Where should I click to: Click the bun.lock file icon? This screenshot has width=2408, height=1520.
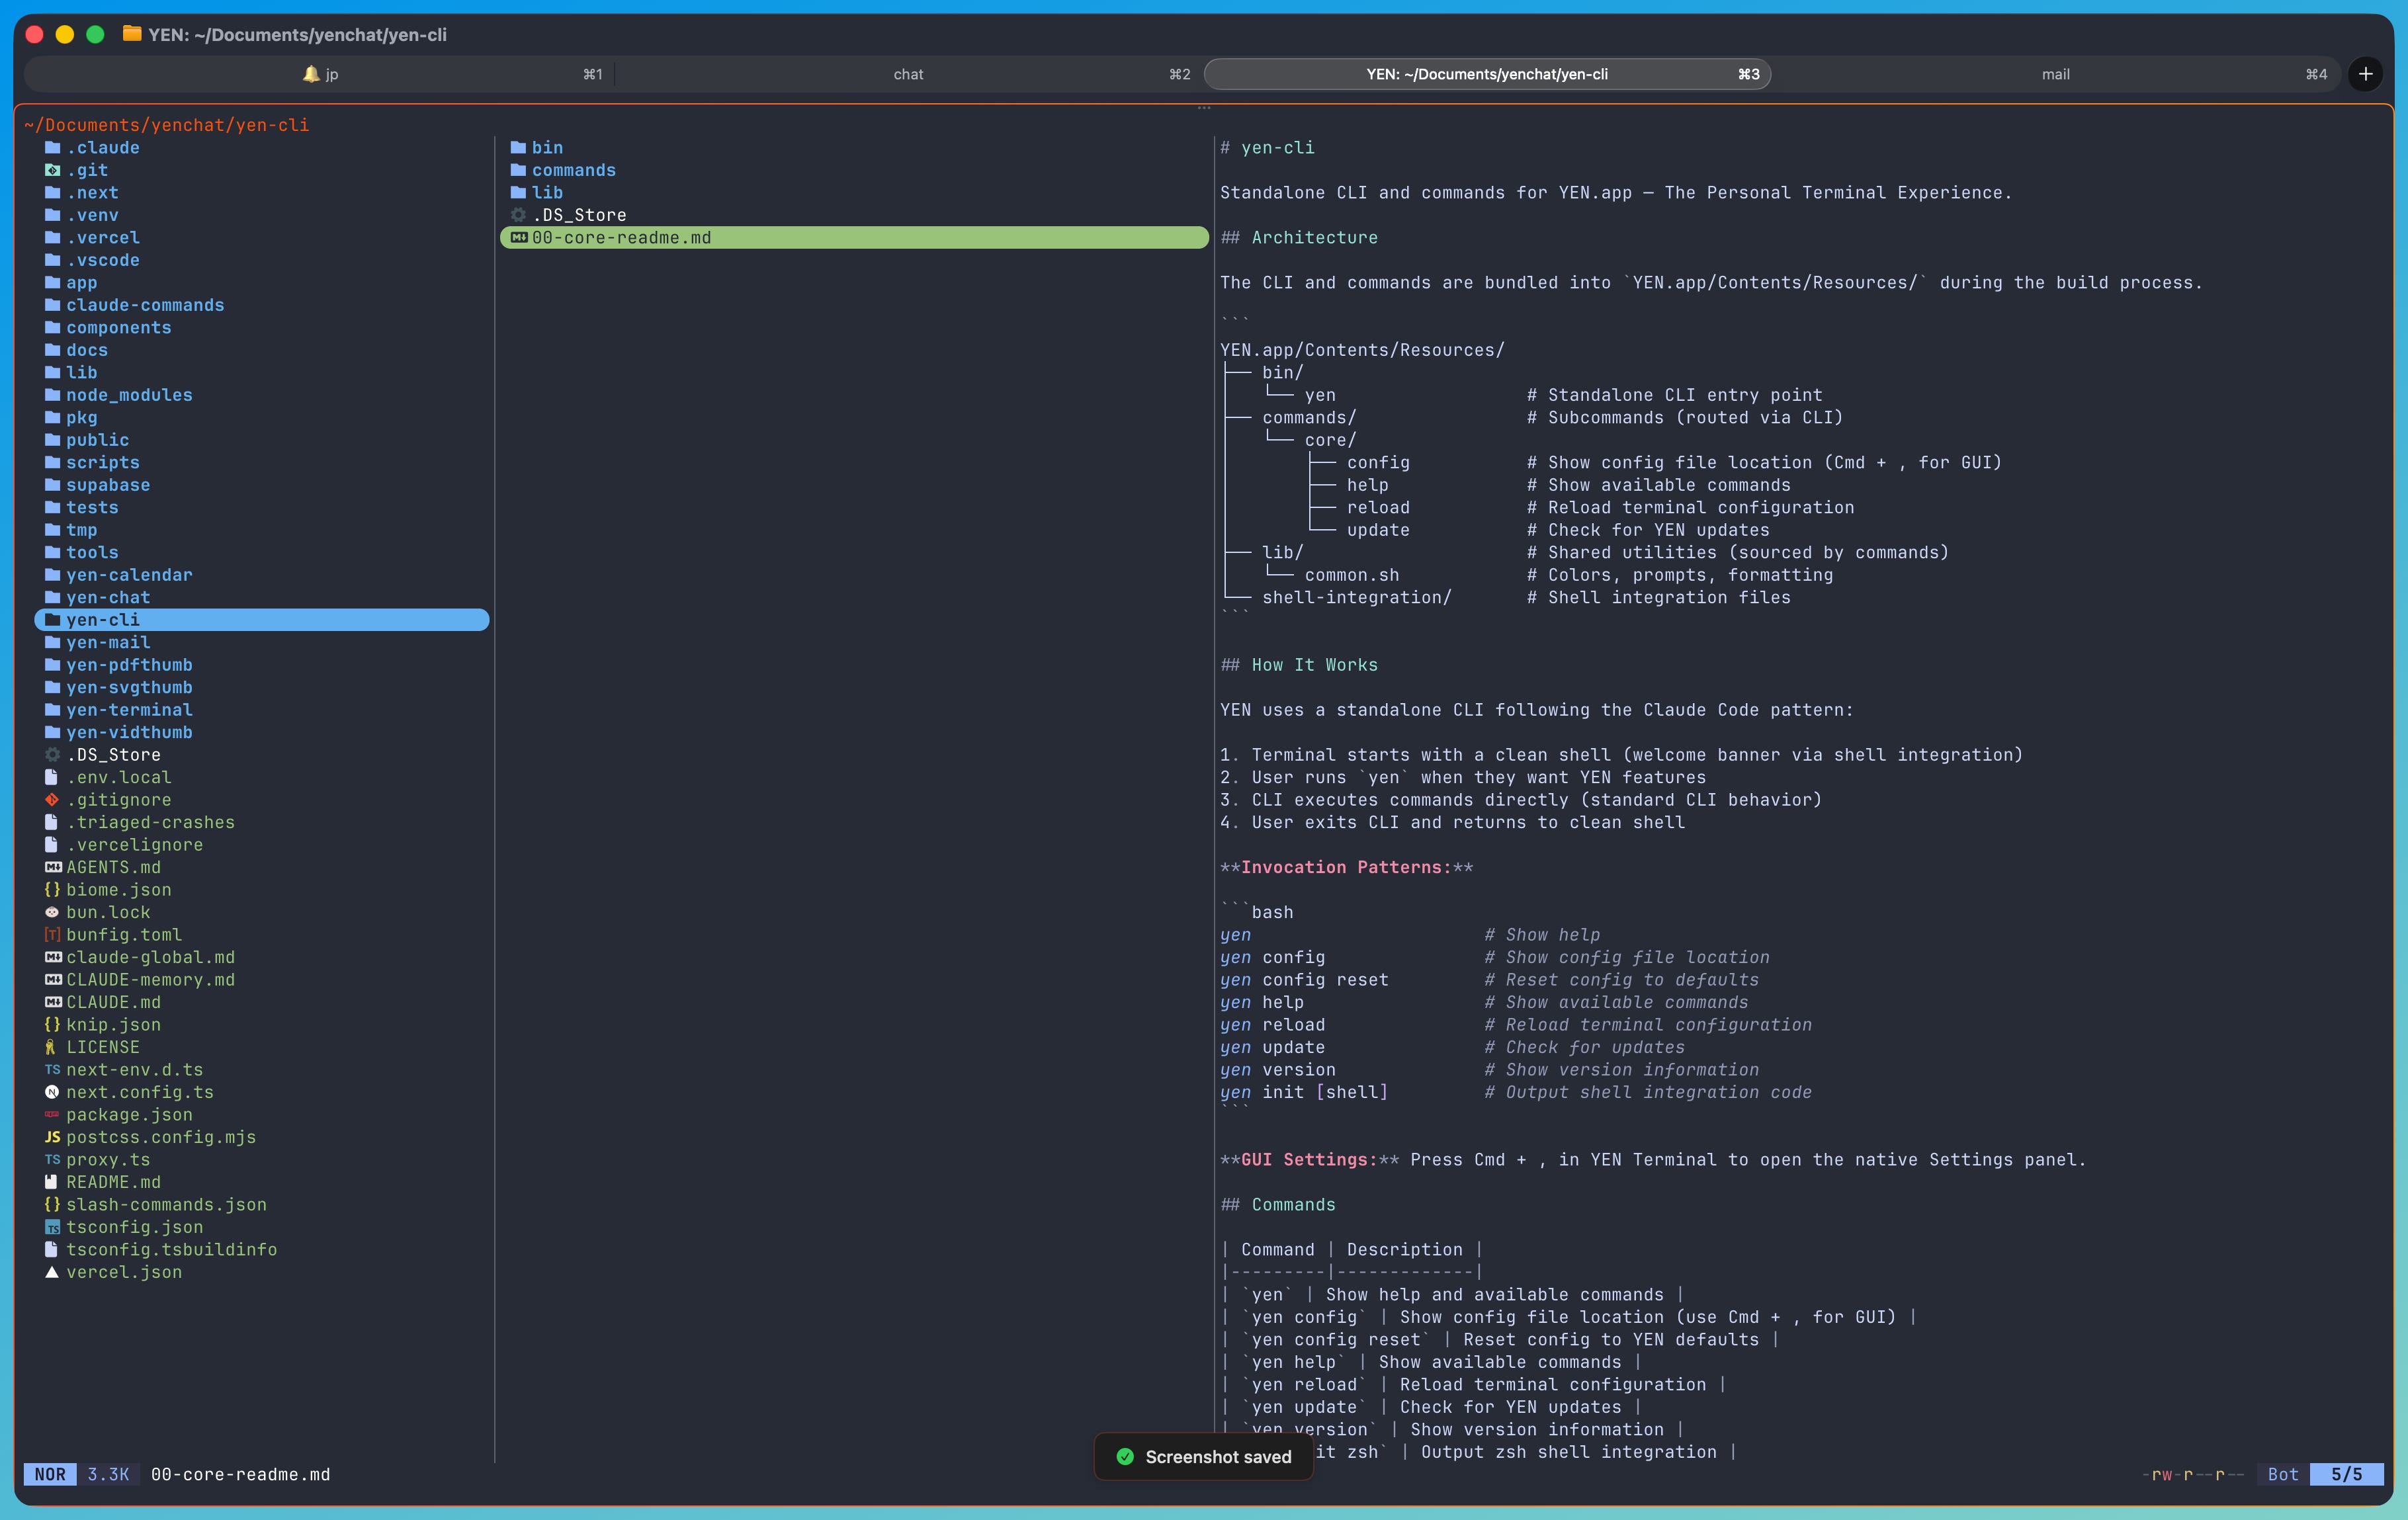point(52,912)
